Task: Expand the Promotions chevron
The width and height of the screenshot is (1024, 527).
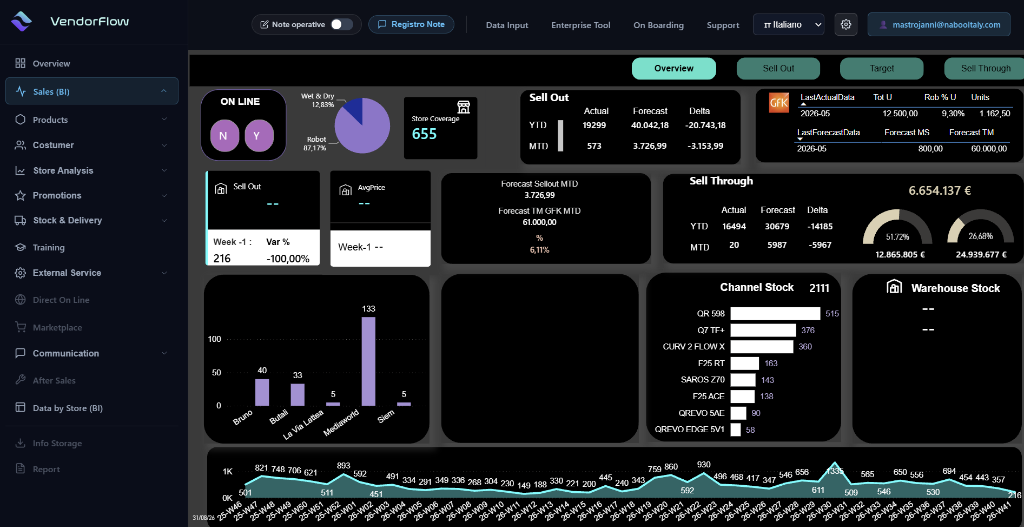Action: pyautogui.click(x=164, y=195)
